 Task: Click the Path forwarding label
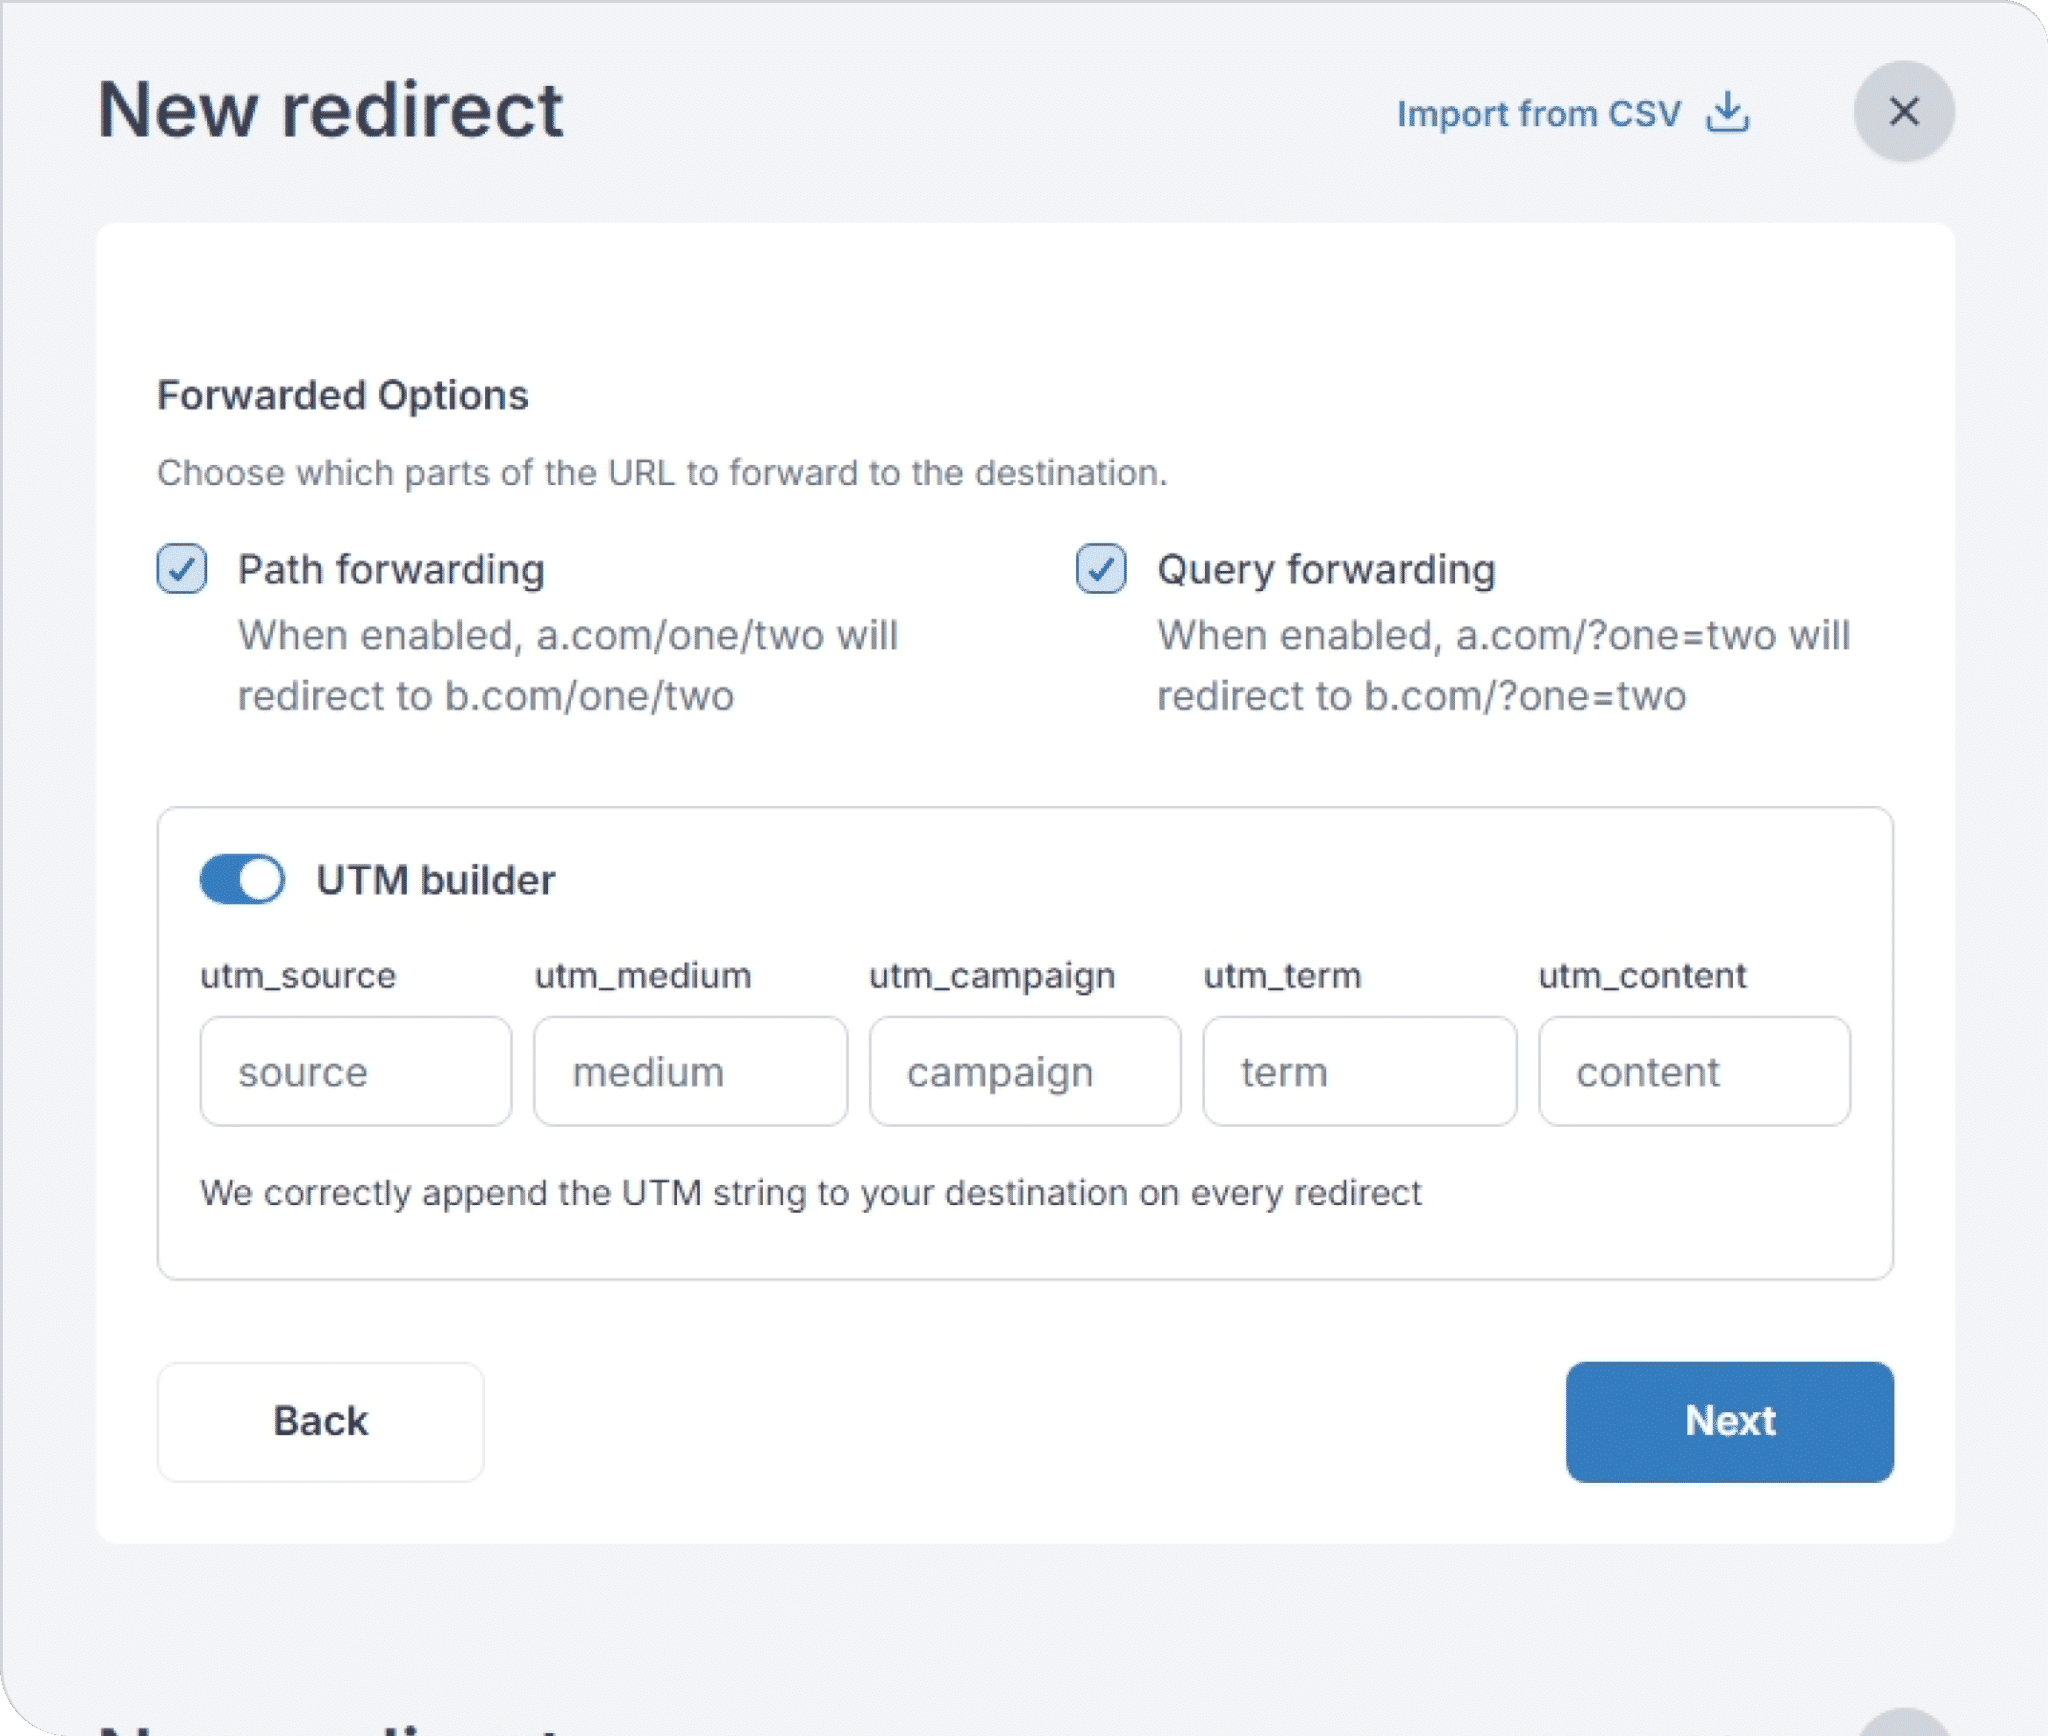click(x=391, y=568)
